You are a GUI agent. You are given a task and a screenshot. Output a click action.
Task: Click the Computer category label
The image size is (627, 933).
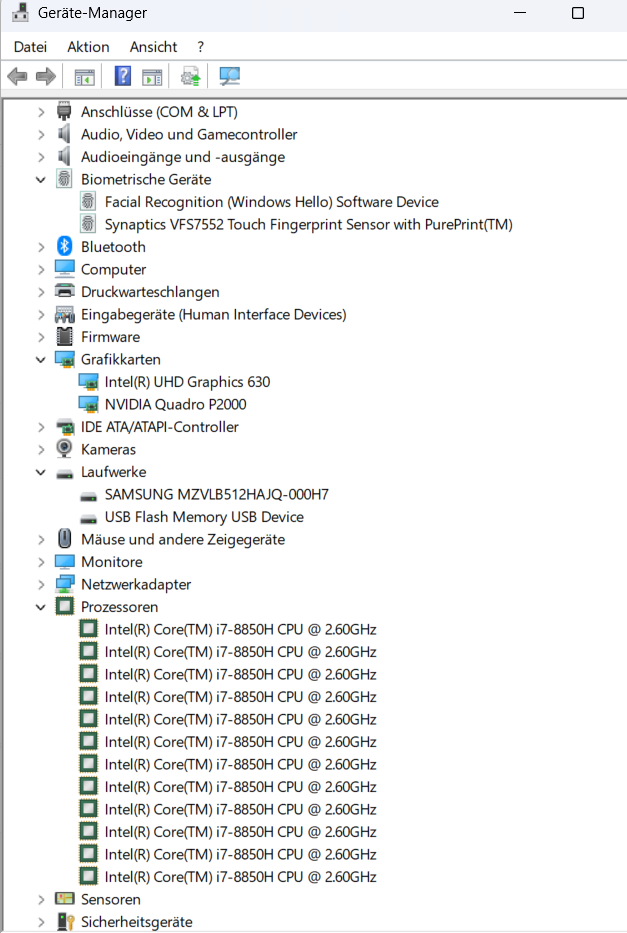point(114,270)
